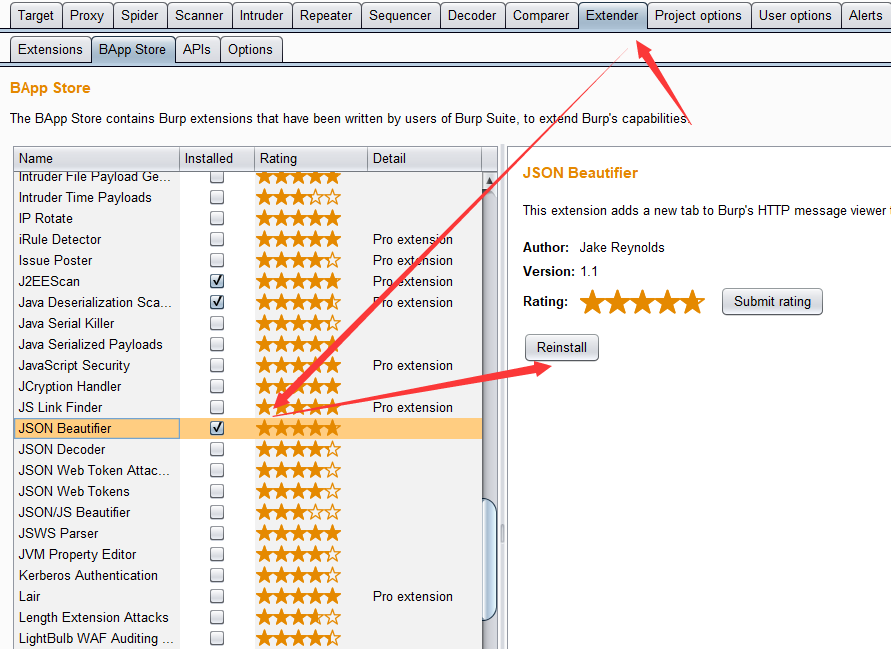
Task: Click the fifth star in detail rating
Action: tap(692, 302)
